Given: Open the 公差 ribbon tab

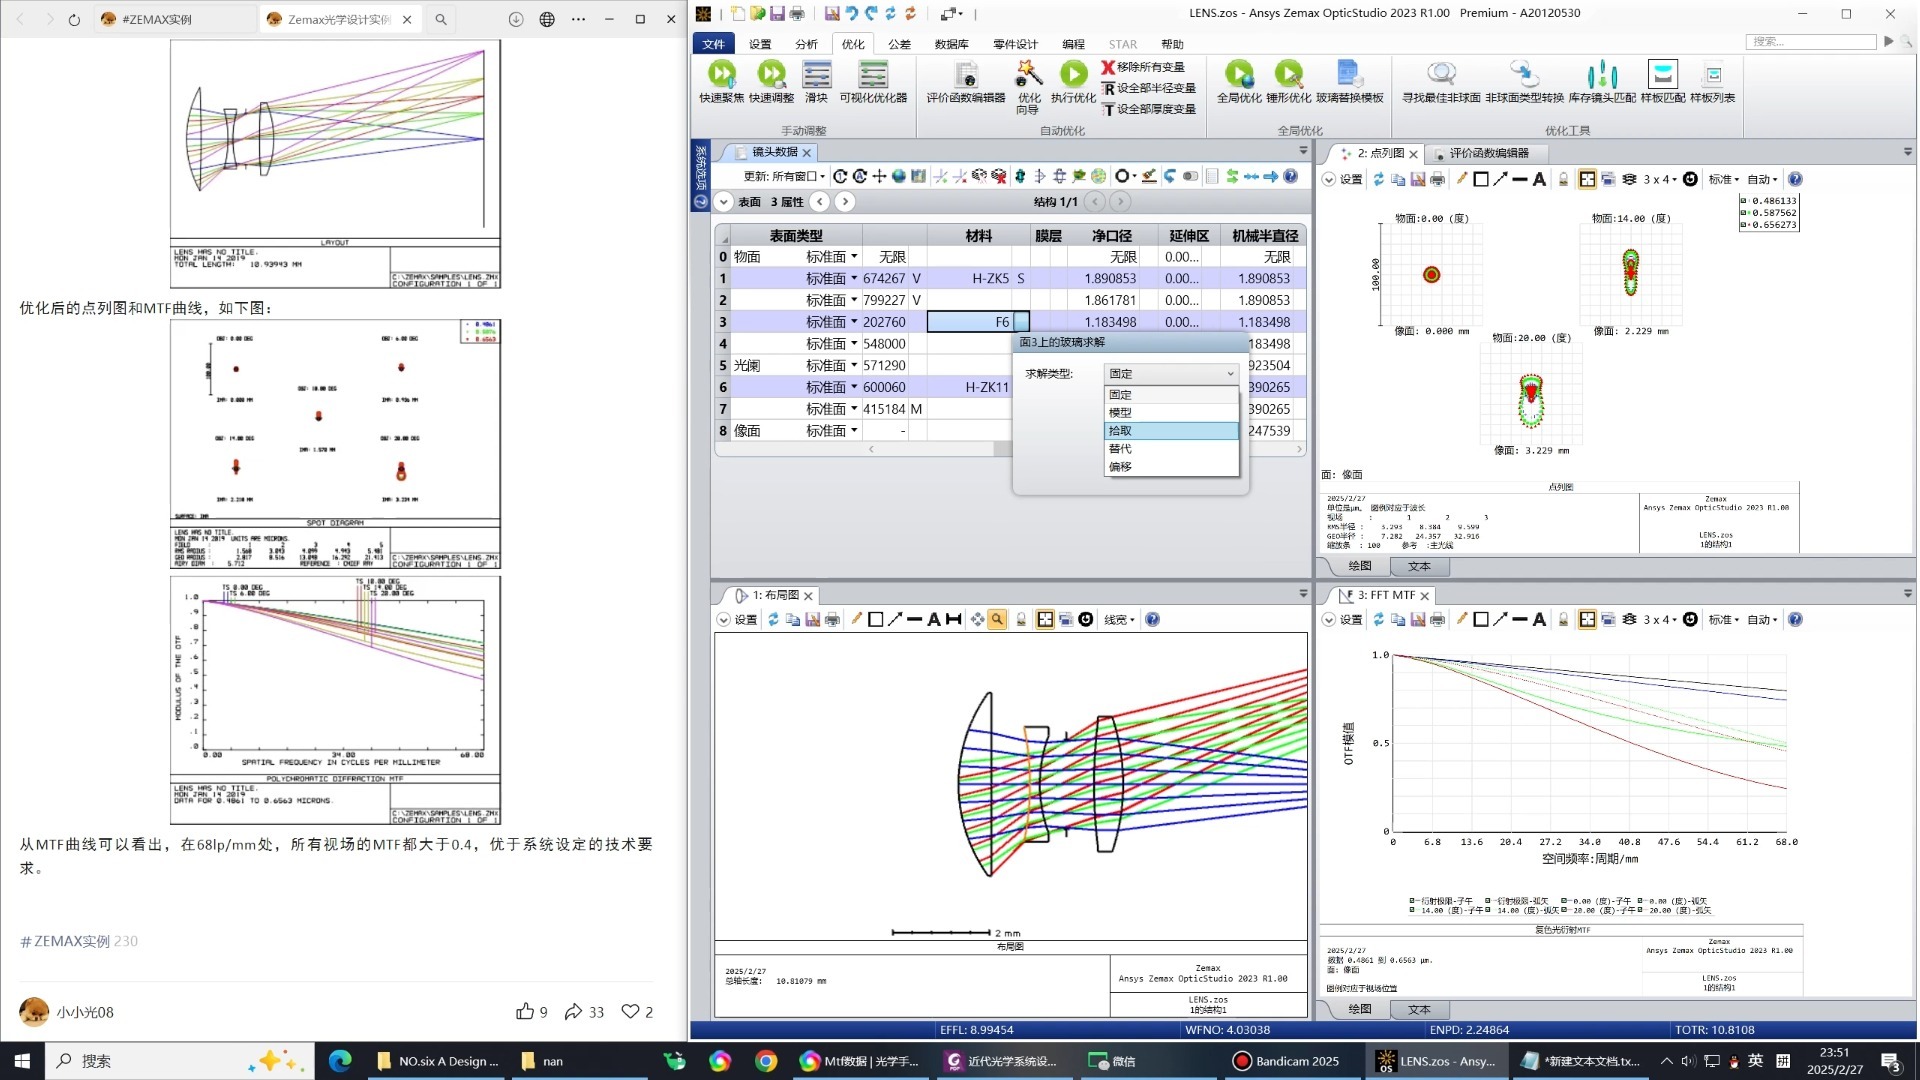Looking at the screenshot, I should pyautogui.click(x=899, y=44).
